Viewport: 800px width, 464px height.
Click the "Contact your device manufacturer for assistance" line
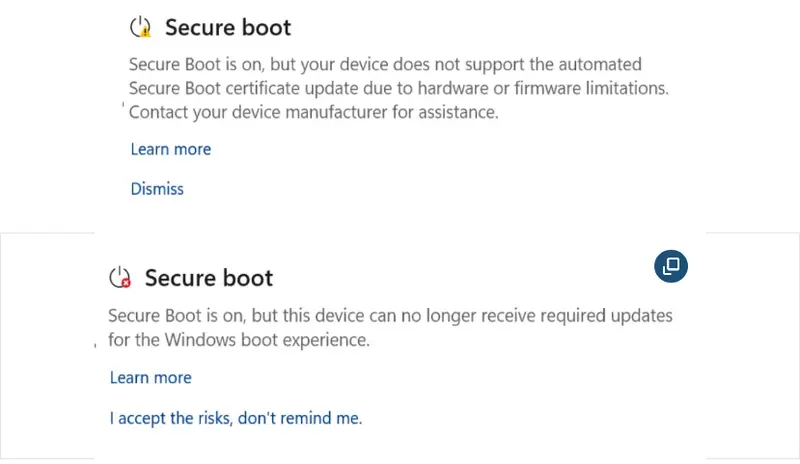click(x=313, y=112)
